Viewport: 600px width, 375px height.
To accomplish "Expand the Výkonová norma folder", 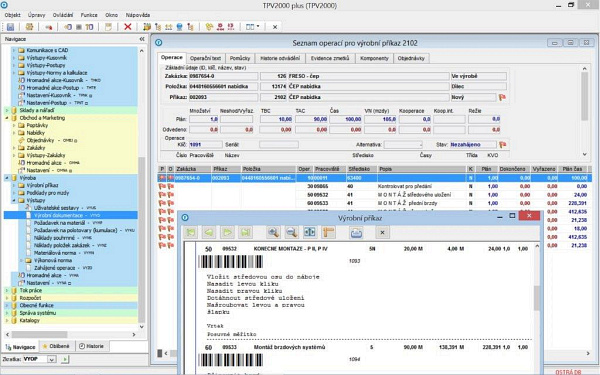I will (x=21, y=260).
